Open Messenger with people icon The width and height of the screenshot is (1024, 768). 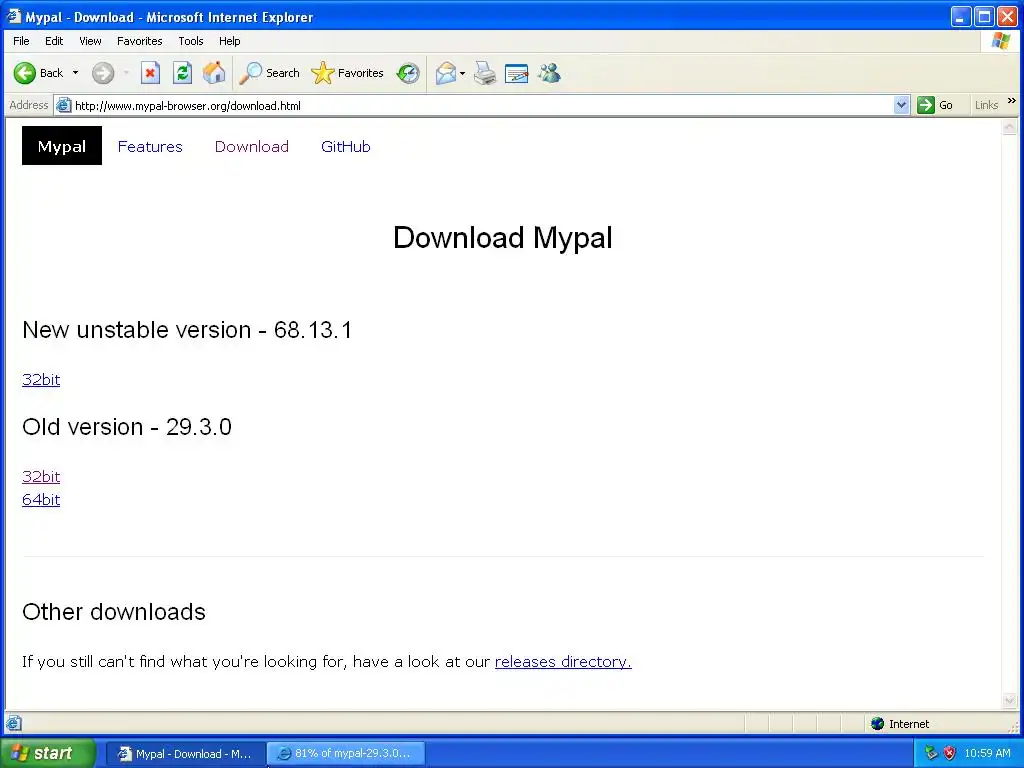click(x=549, y=73)
